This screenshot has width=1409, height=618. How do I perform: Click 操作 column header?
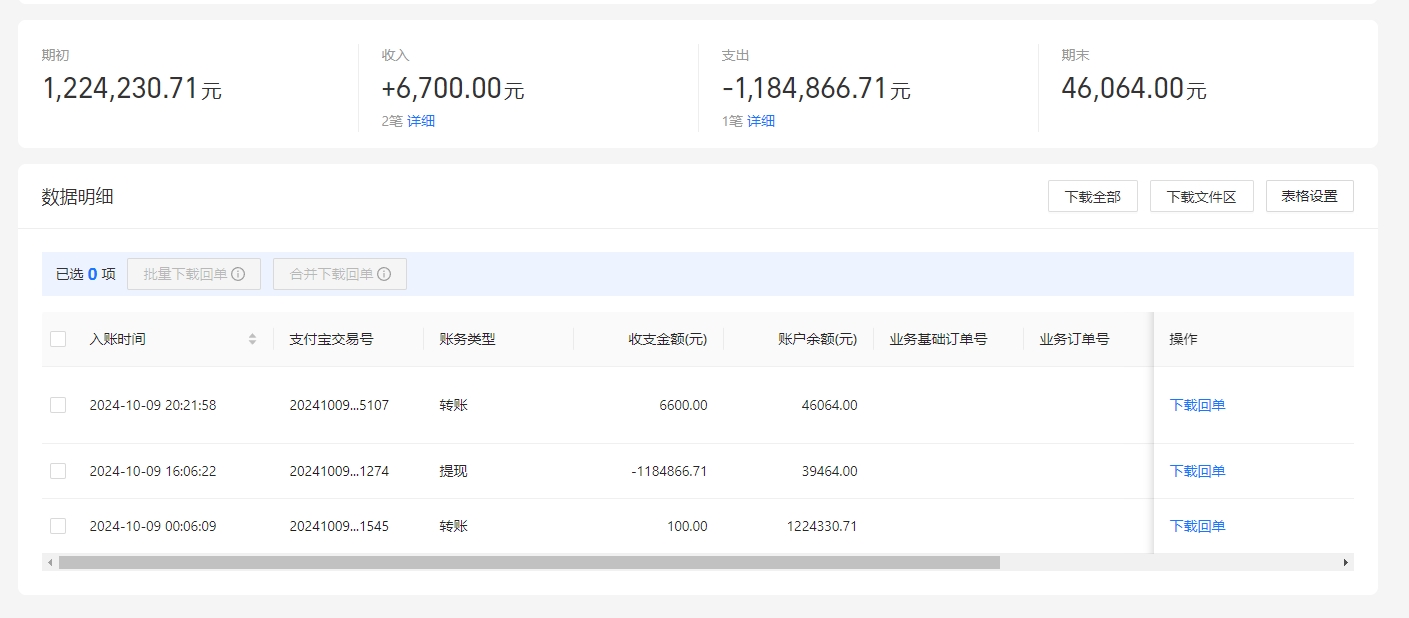(x=1184, y=339)
